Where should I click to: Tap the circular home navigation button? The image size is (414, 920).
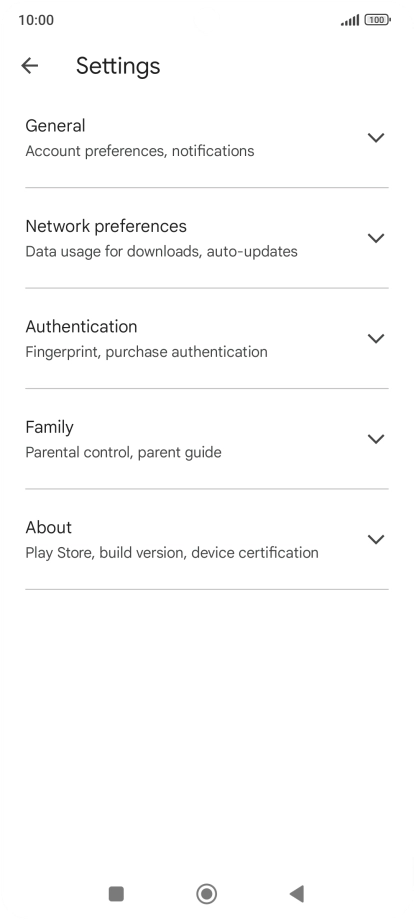click(206, 894)
